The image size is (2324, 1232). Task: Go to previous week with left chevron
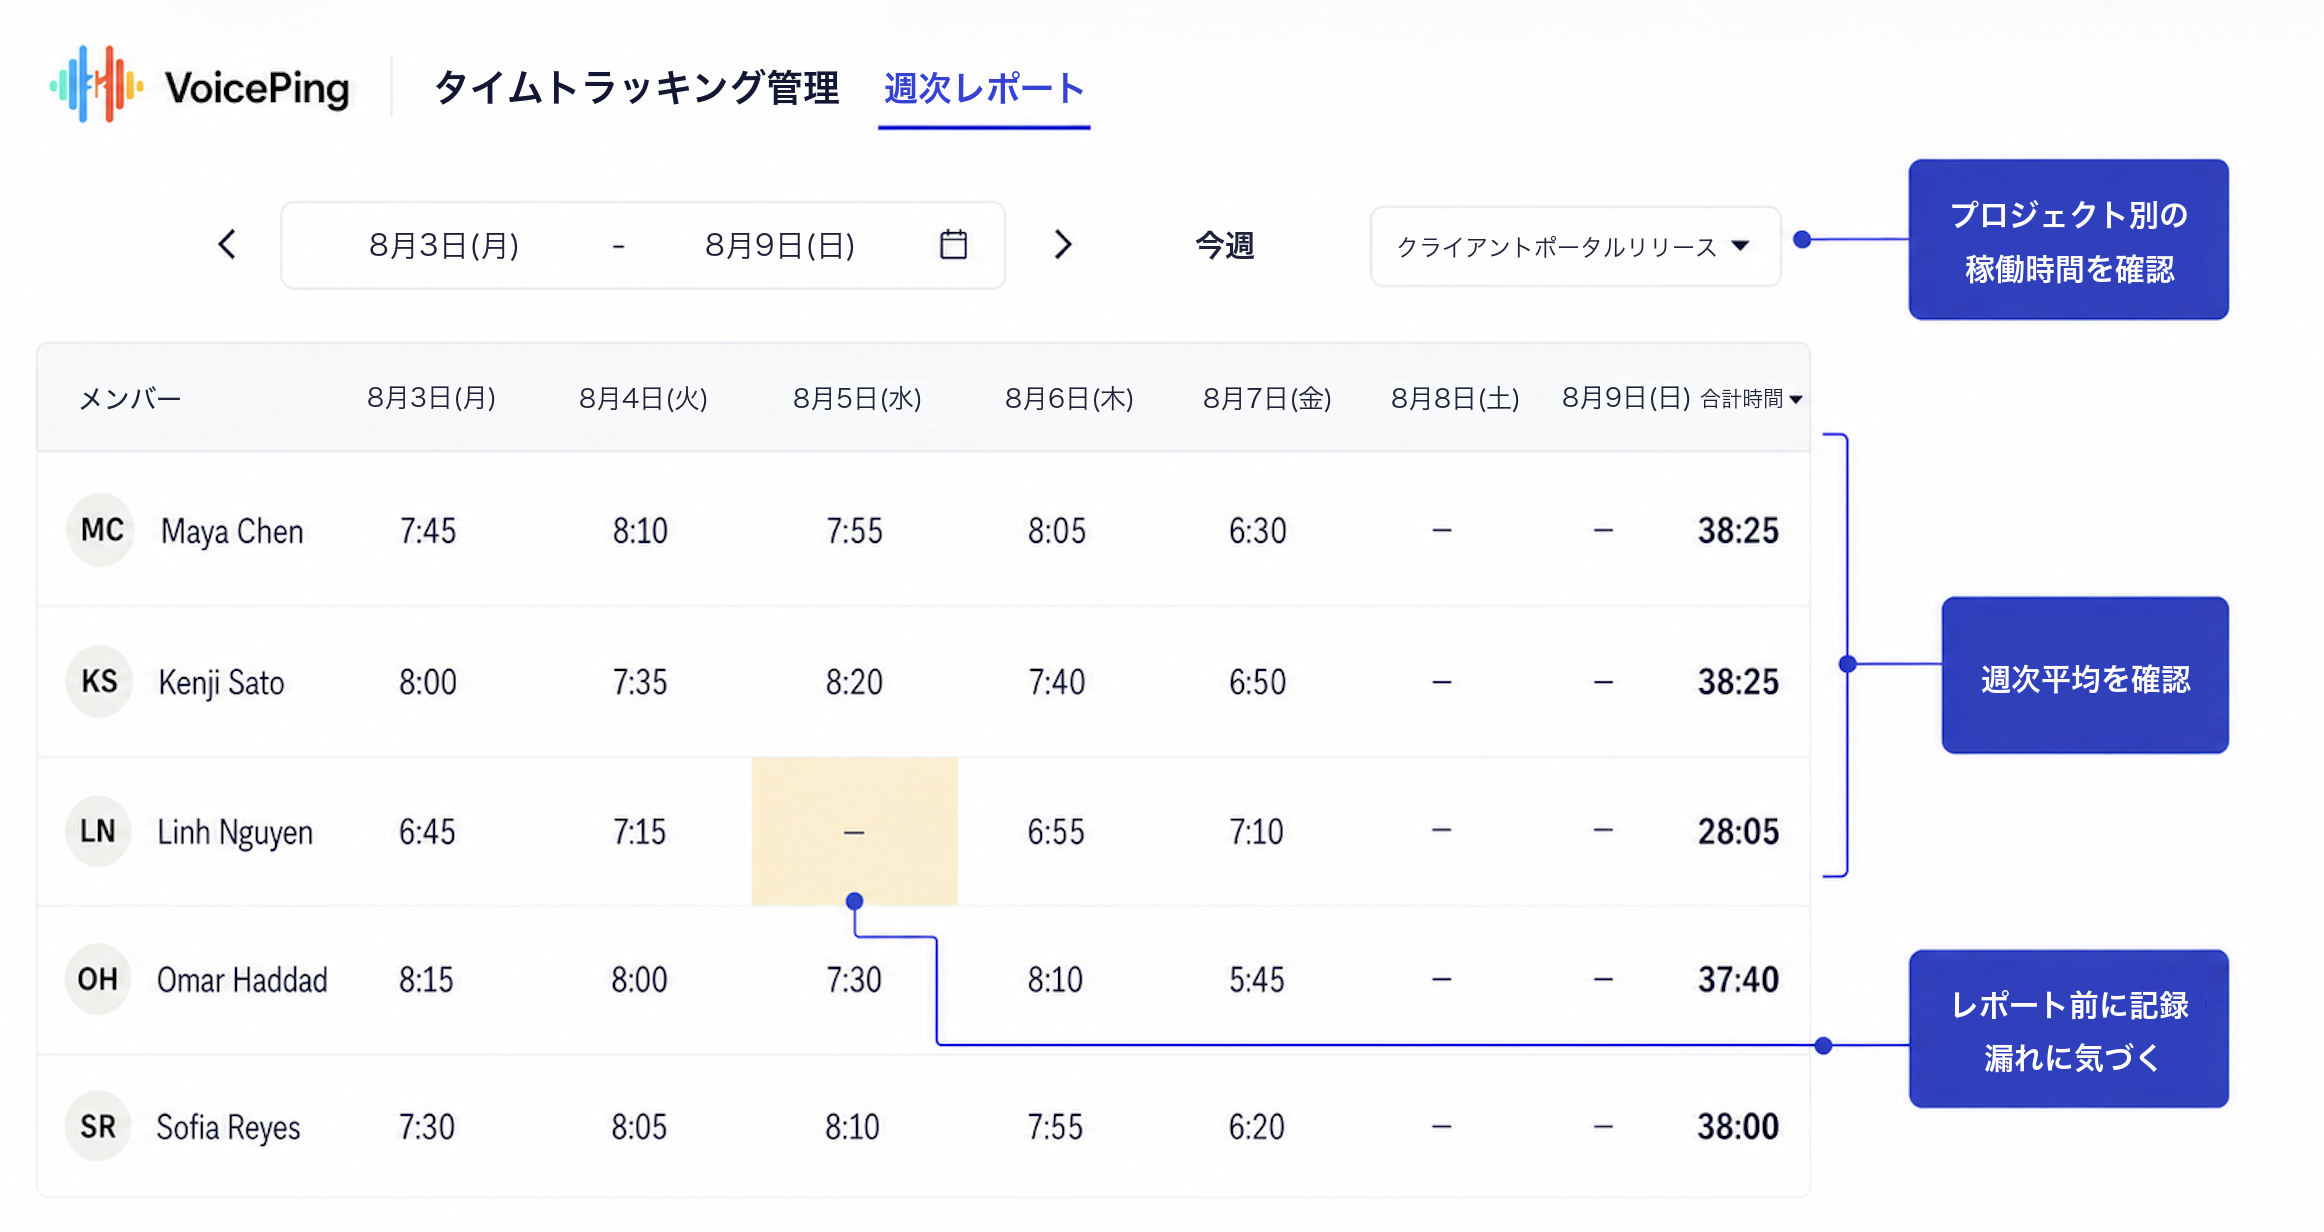click(x=227, y=244)
